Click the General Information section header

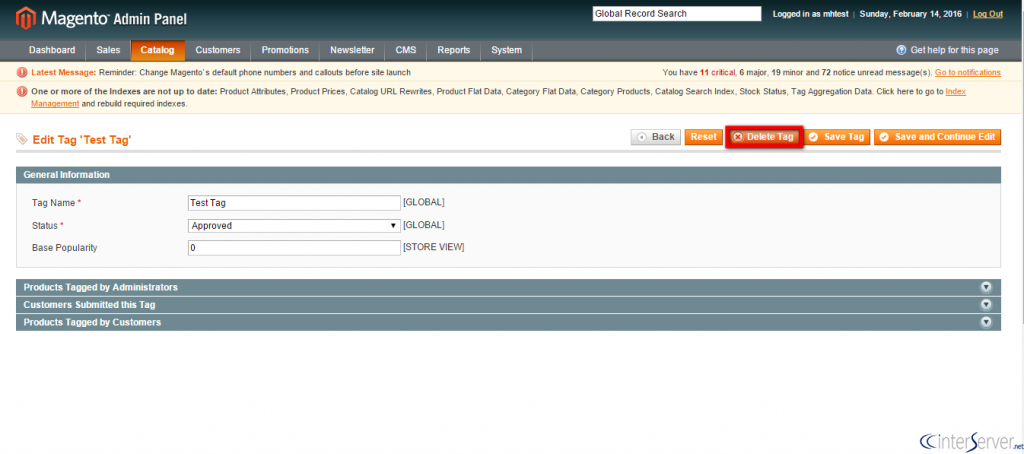[508, 175]
